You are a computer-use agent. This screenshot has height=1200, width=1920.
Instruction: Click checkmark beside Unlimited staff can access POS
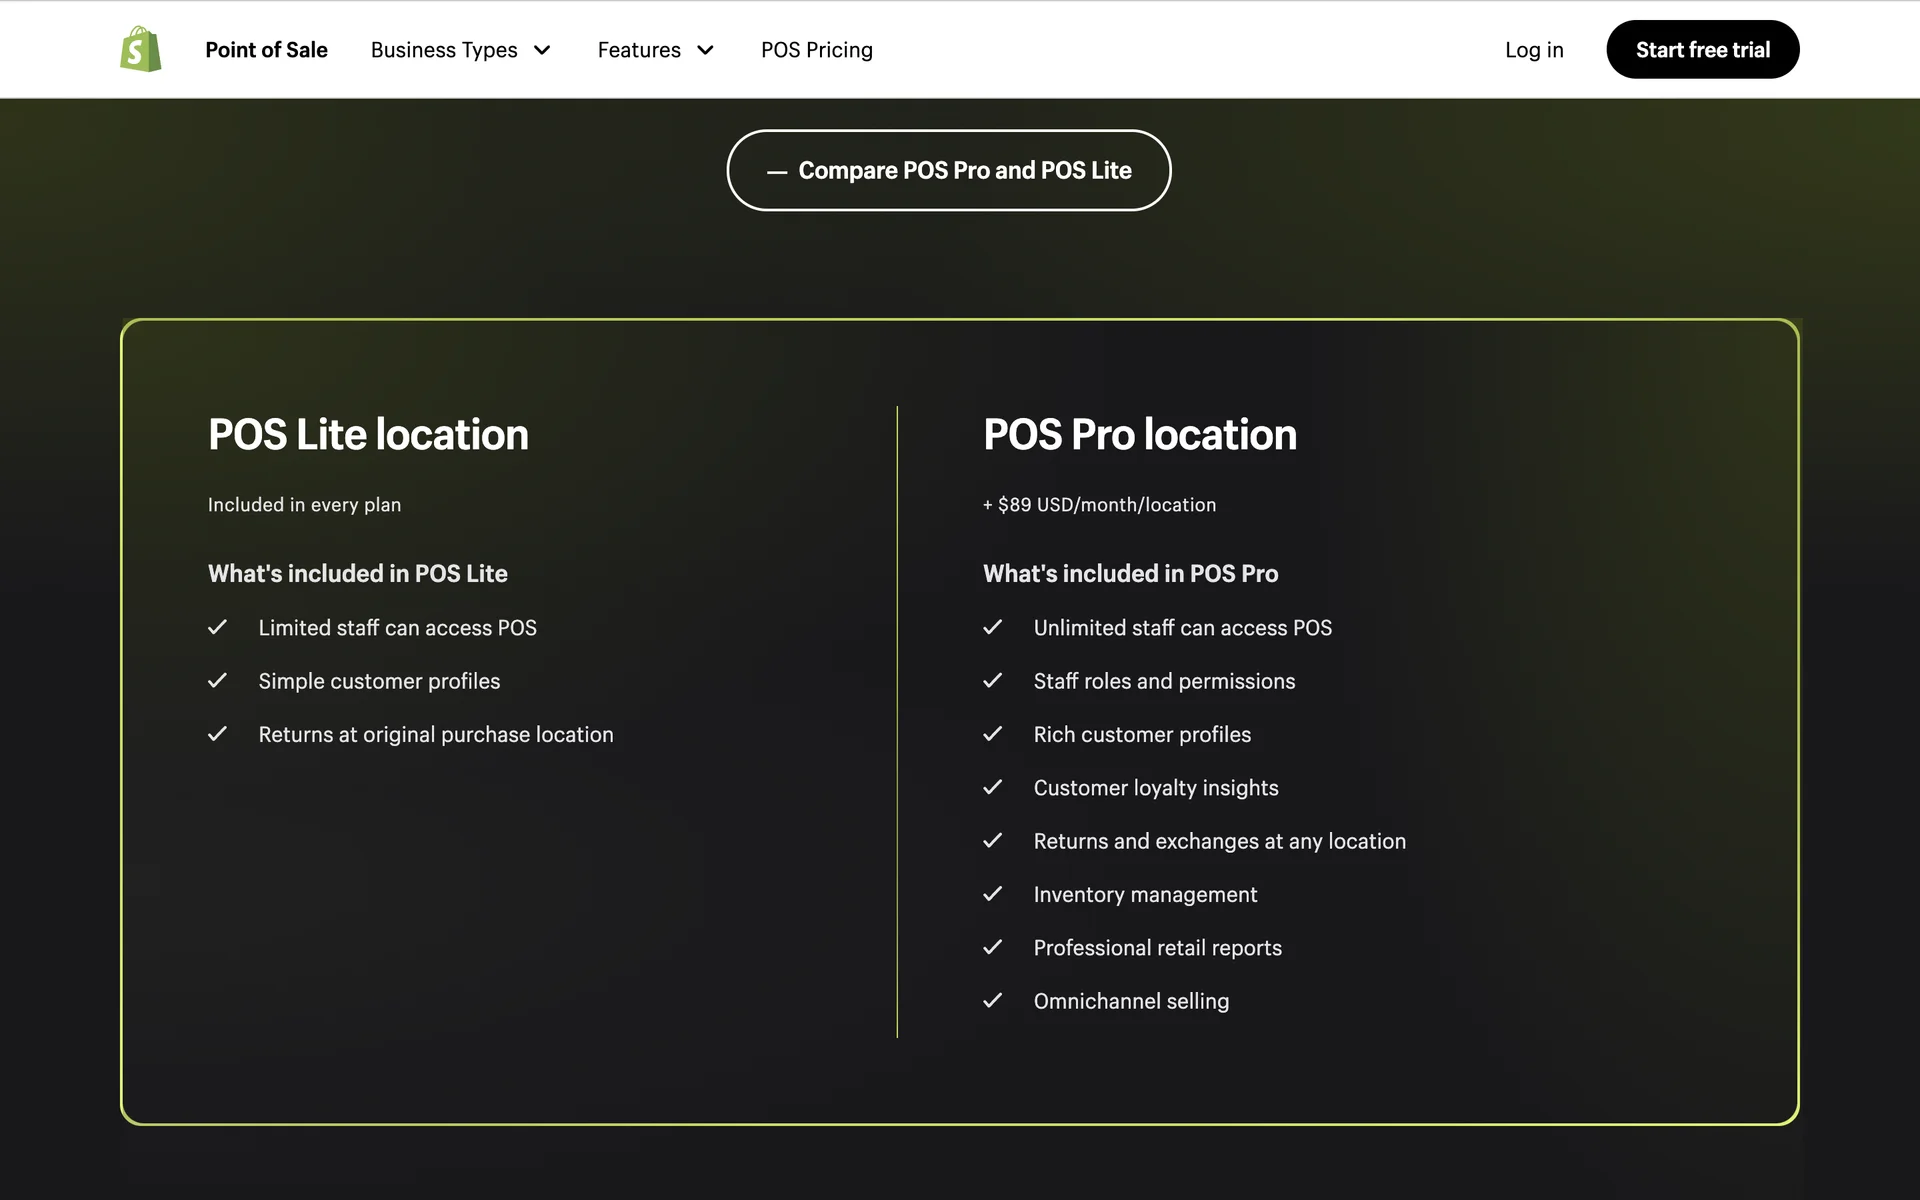point(992,627)
